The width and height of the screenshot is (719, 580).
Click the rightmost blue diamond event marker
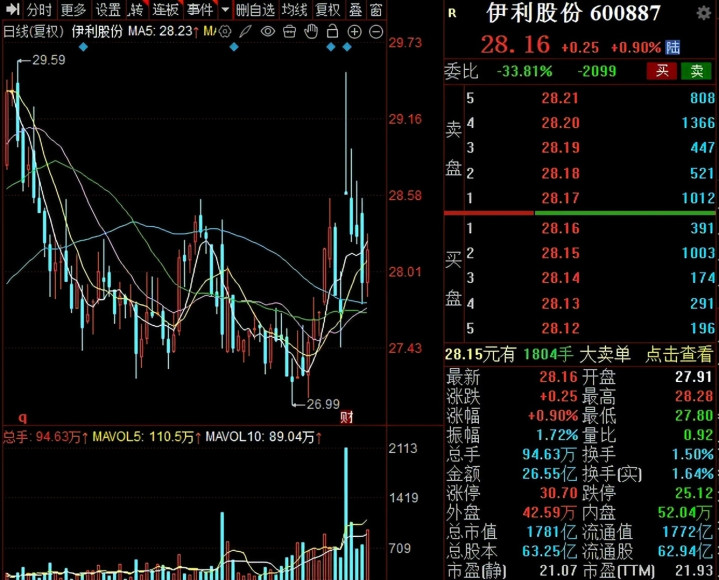347,47
